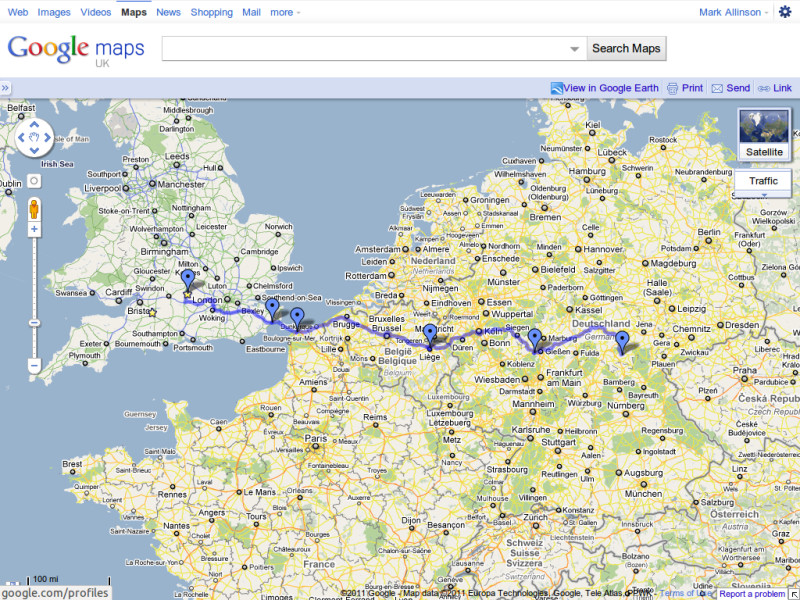Click the Manchester label on the map
This screenshot has width=800, height=600.
tap(181, 184)
